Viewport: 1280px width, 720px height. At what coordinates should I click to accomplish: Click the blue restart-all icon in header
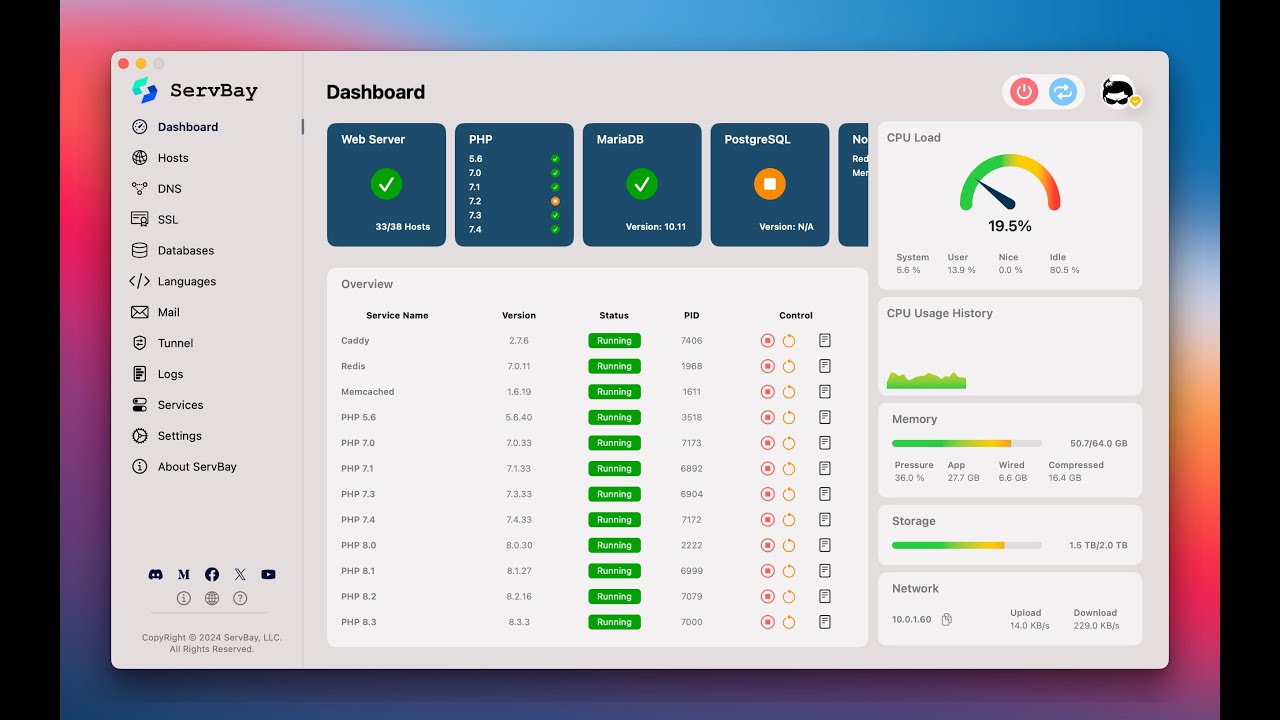1062,92
